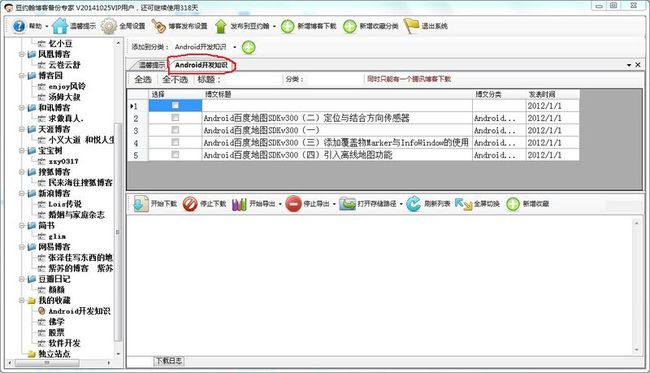Click 发表时间 column header

pos(552,94)
